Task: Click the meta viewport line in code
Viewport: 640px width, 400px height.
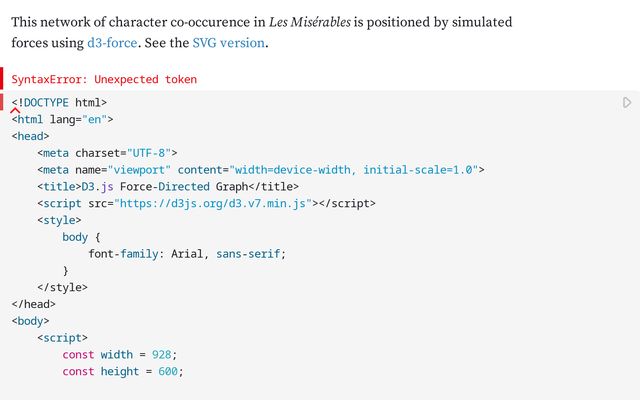Action: [x=260, y=170]
